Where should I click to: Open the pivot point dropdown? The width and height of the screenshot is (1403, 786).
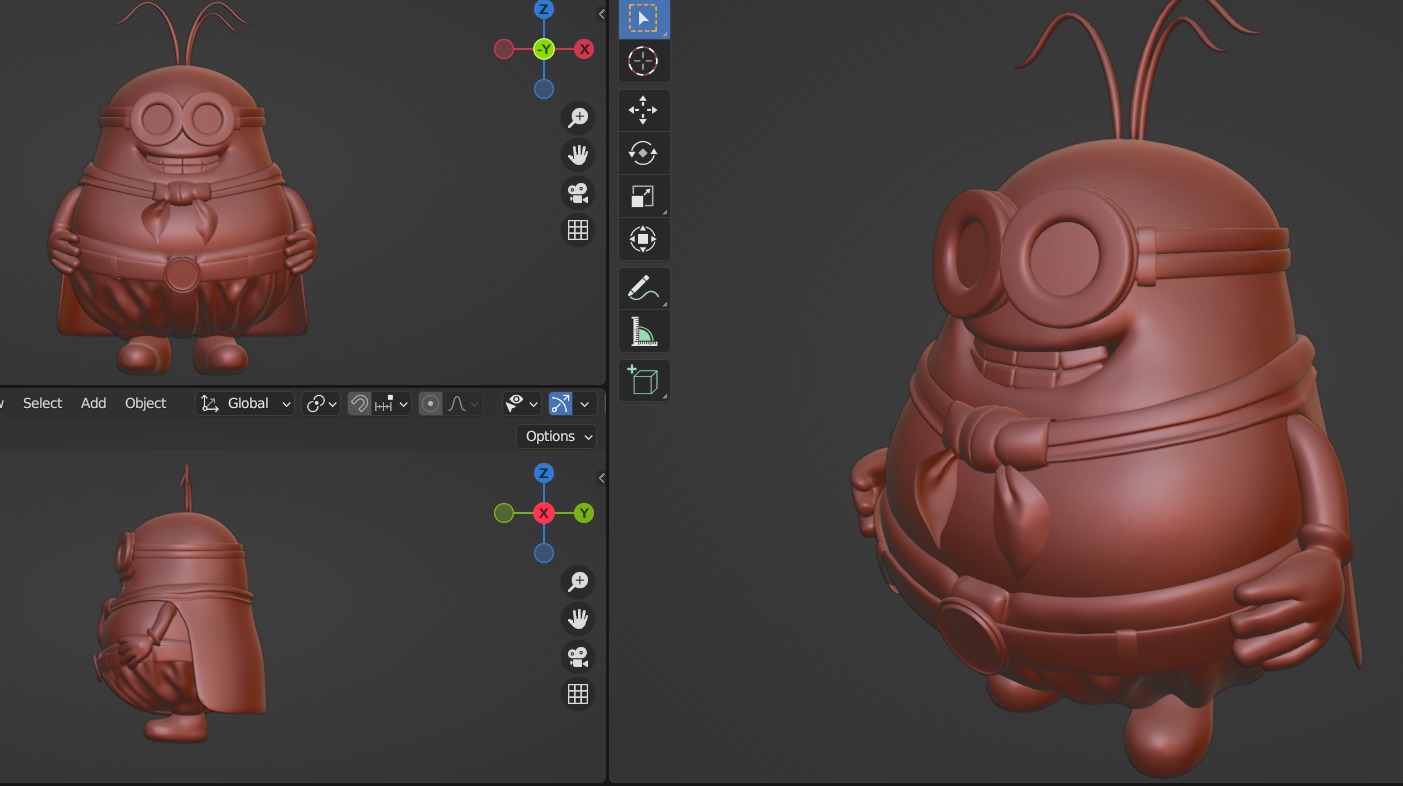pyautogui.click(x=321, y=404)
